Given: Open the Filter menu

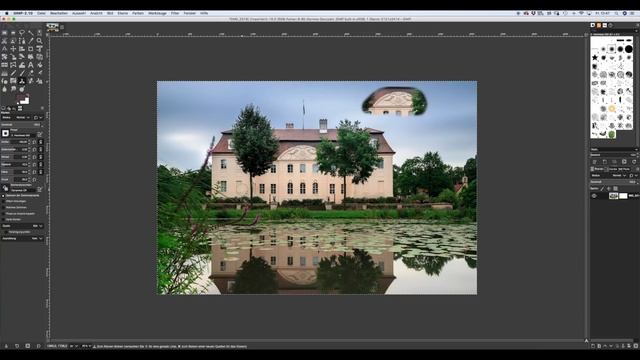Looking at the screenshot, I should point(175,13).
